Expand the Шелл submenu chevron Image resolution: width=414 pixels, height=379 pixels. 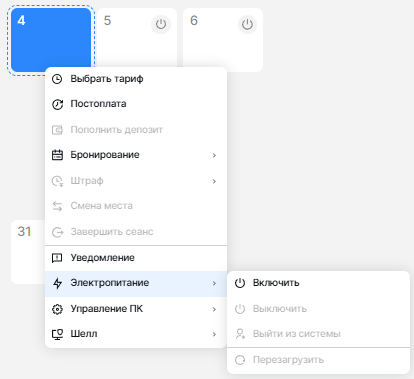pos(214,334)
